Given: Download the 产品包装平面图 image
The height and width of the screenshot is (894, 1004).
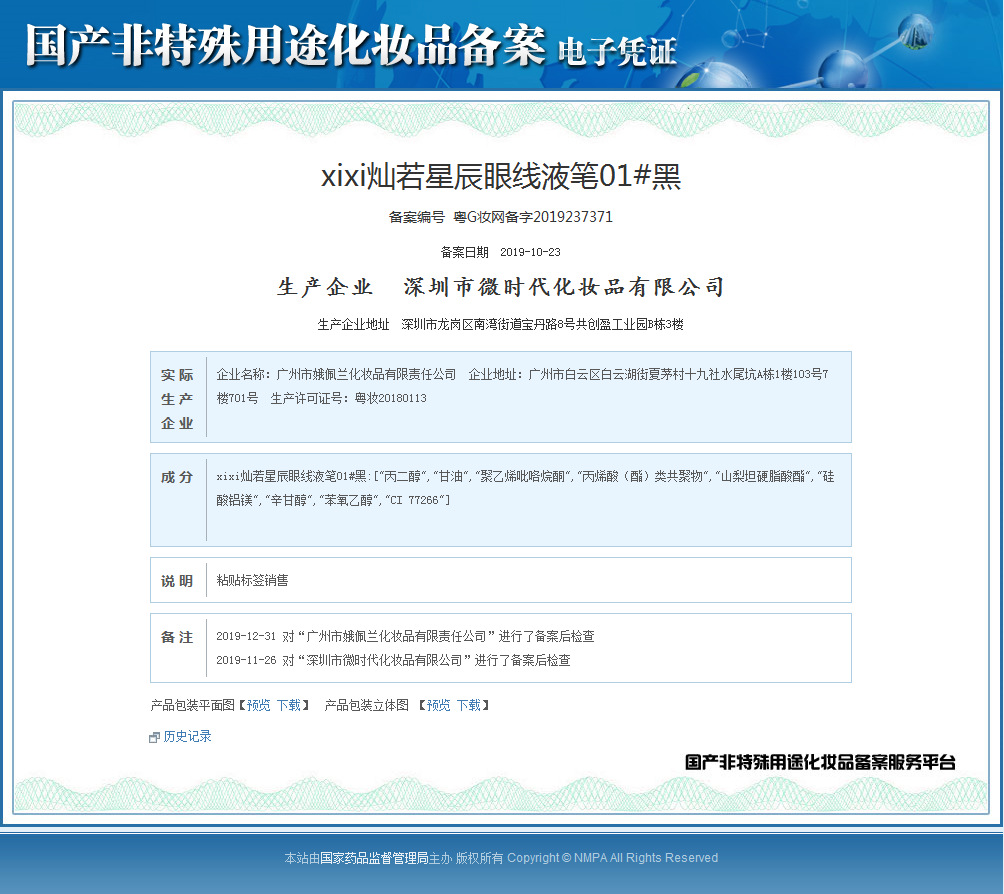Looking at the screenshot, I should pyautogui.click(x=289, y=705).
